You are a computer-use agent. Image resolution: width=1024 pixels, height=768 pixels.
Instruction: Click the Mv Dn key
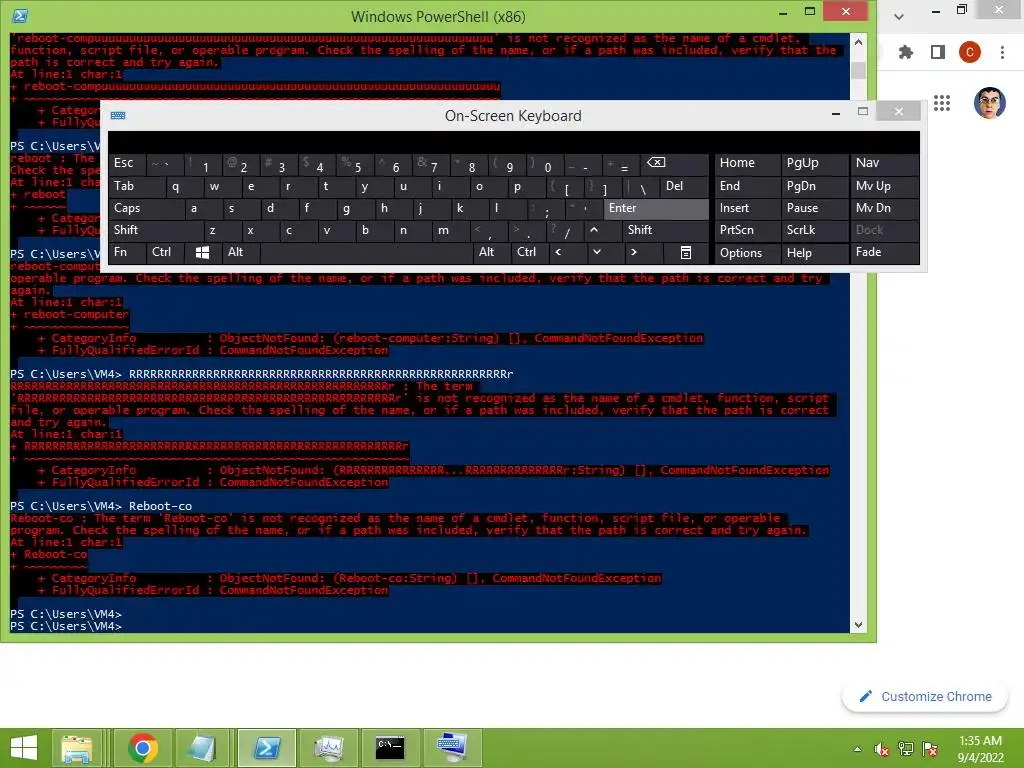884,208
